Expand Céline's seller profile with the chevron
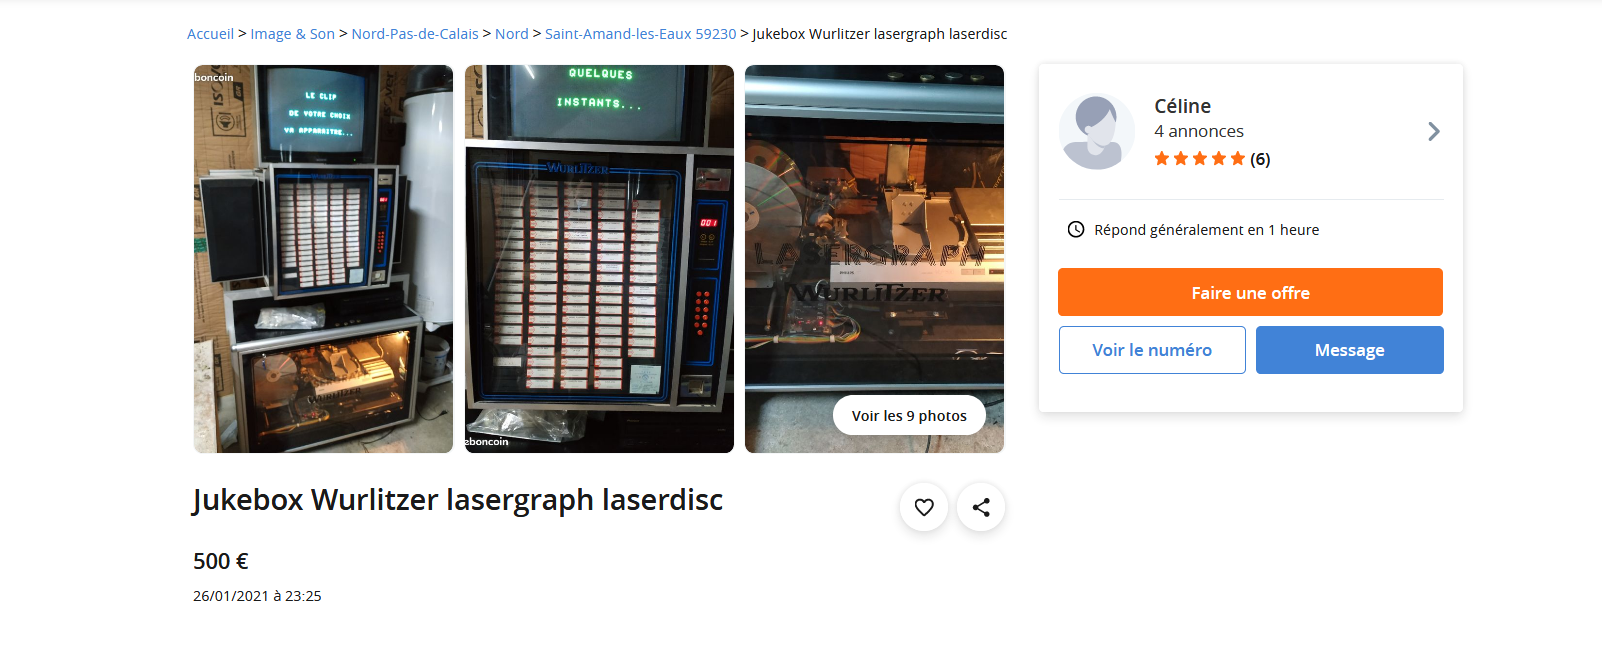Screen dimensions: 1602x661 pos(1434,131)
